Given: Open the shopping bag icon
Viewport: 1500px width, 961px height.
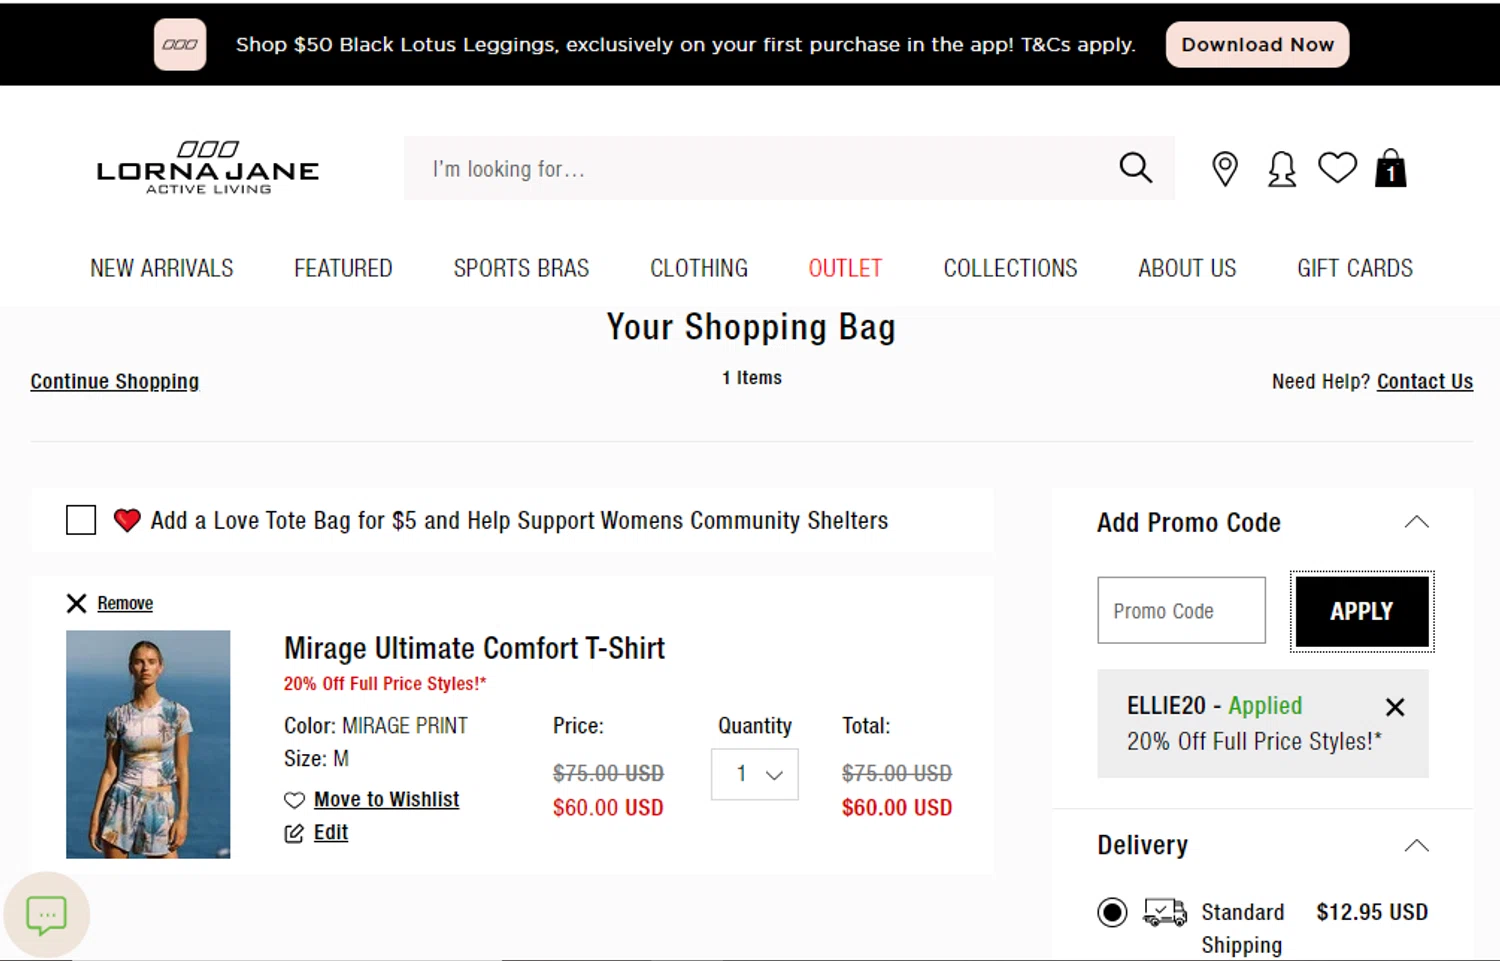Looking at the screenshot, I should pyautogui.click(x=1390, y=169).
